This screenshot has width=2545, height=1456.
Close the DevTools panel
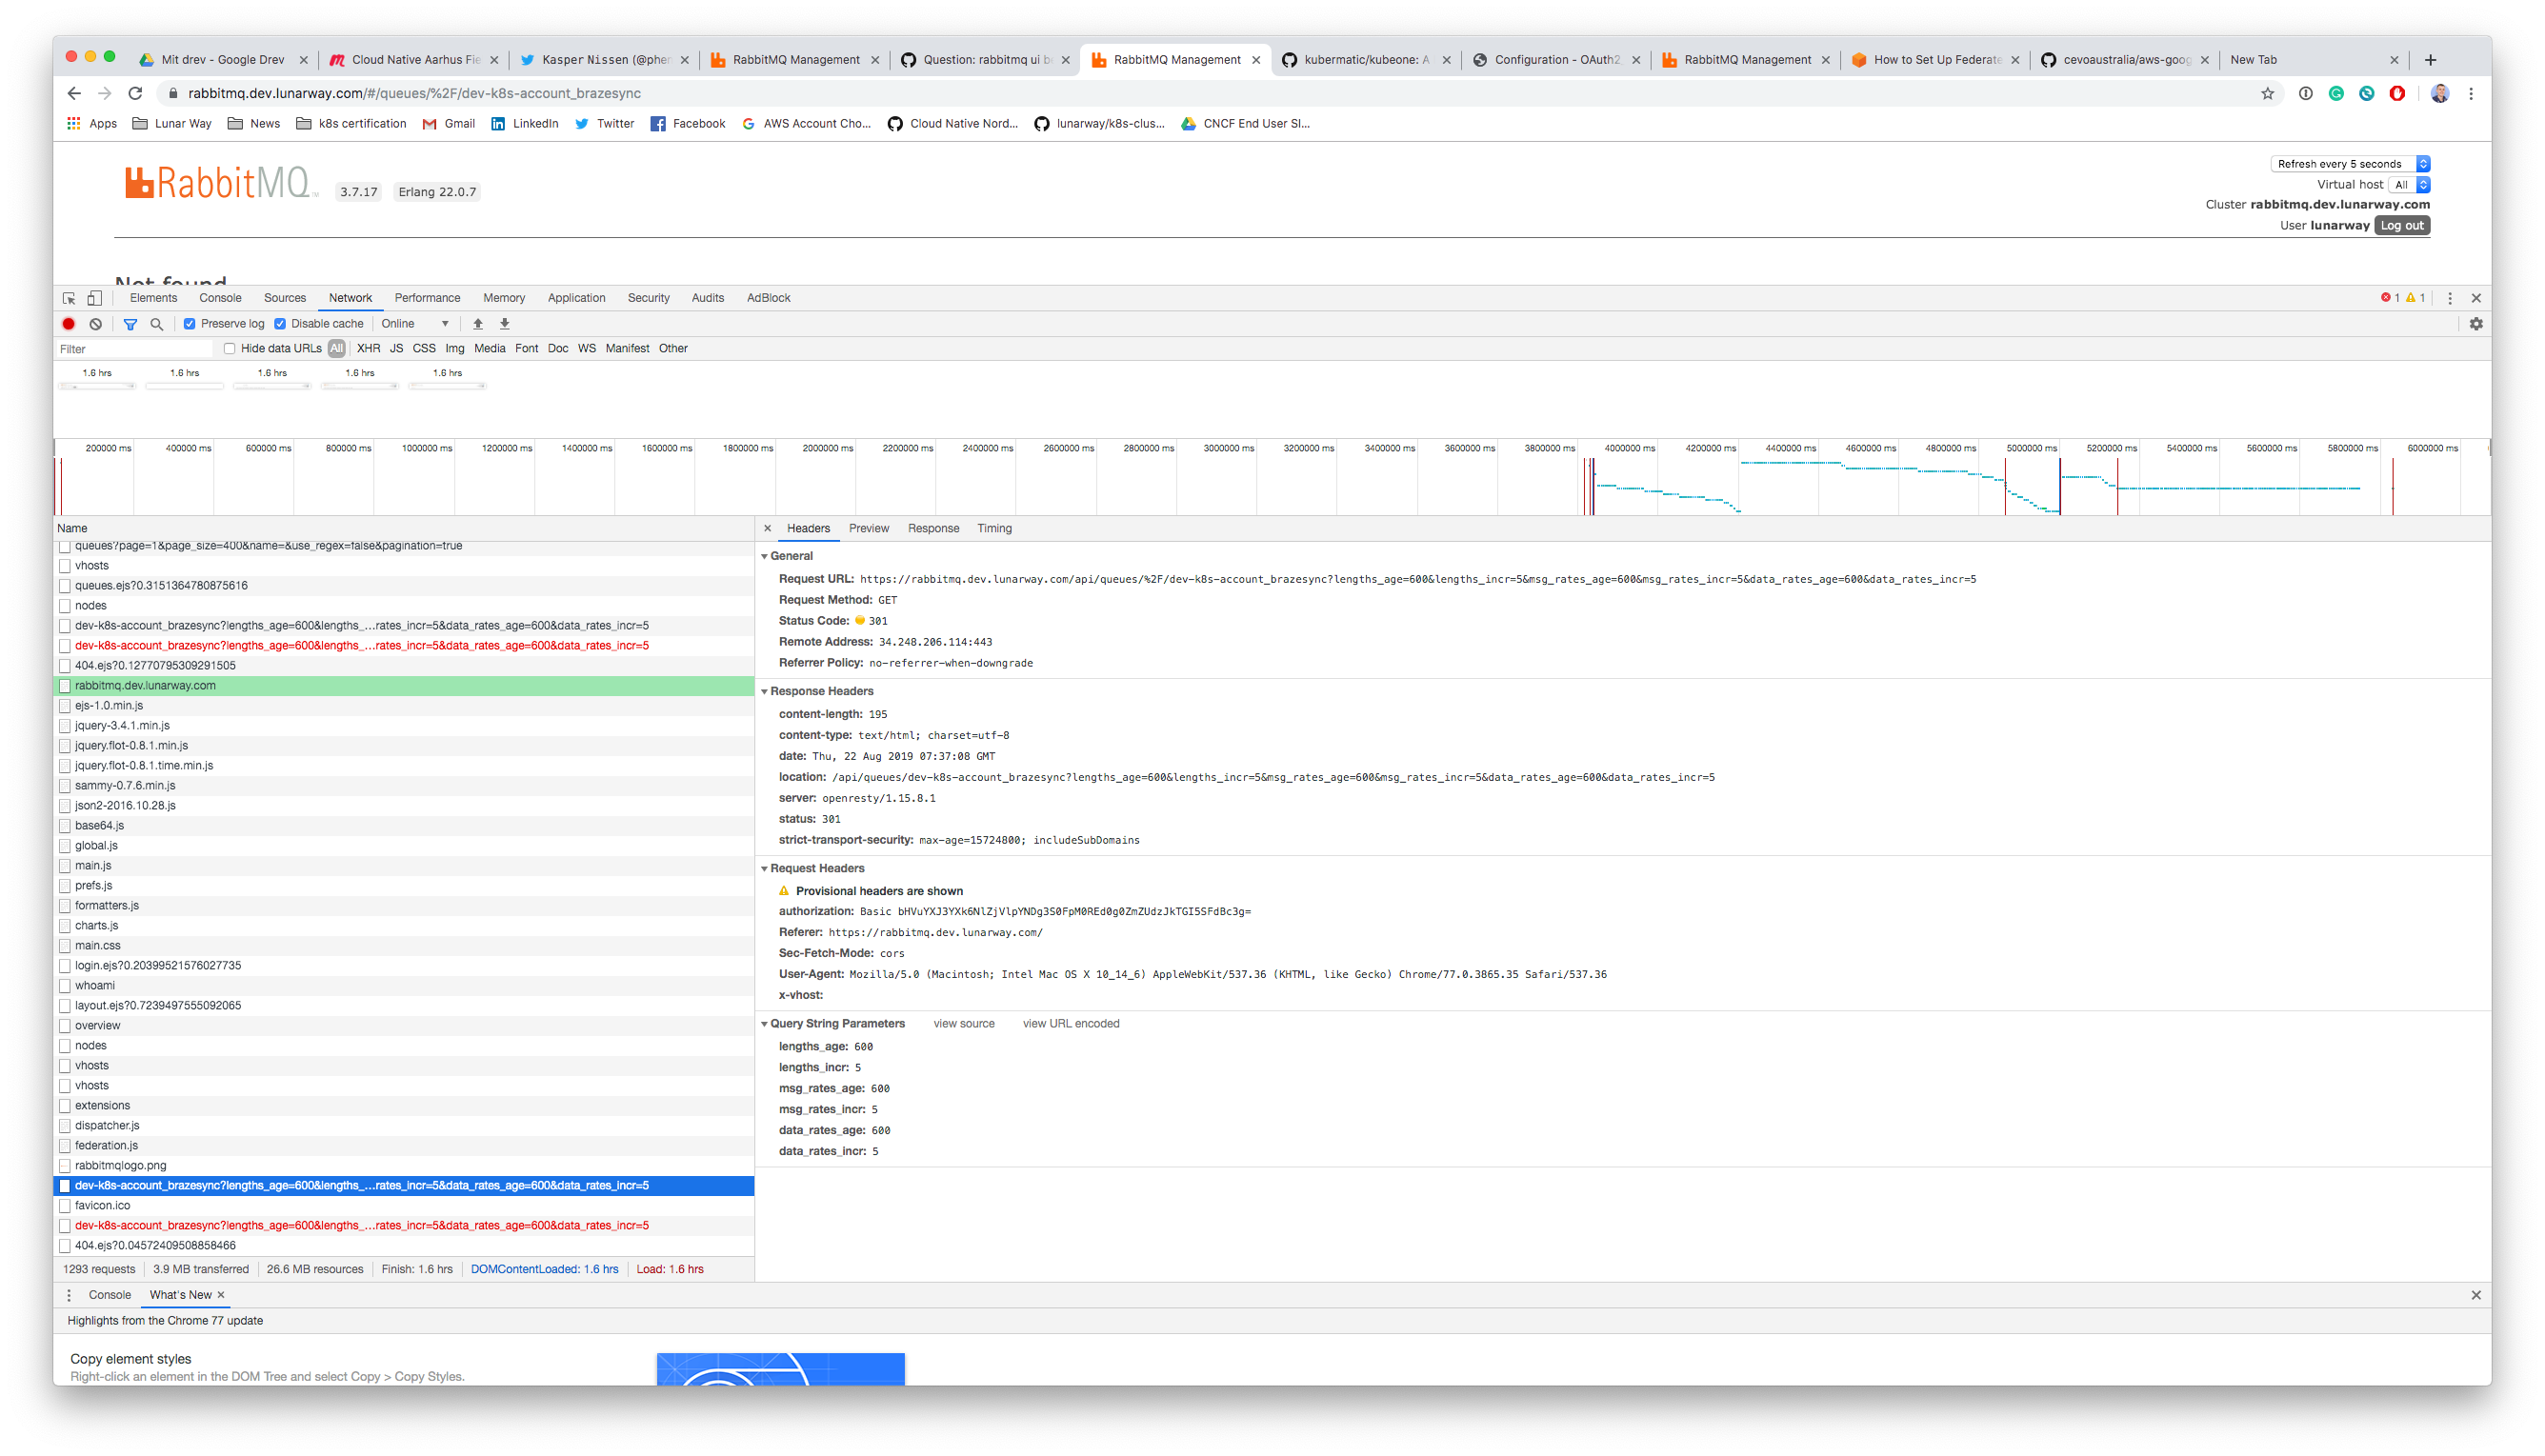[x=2476, y=298]
